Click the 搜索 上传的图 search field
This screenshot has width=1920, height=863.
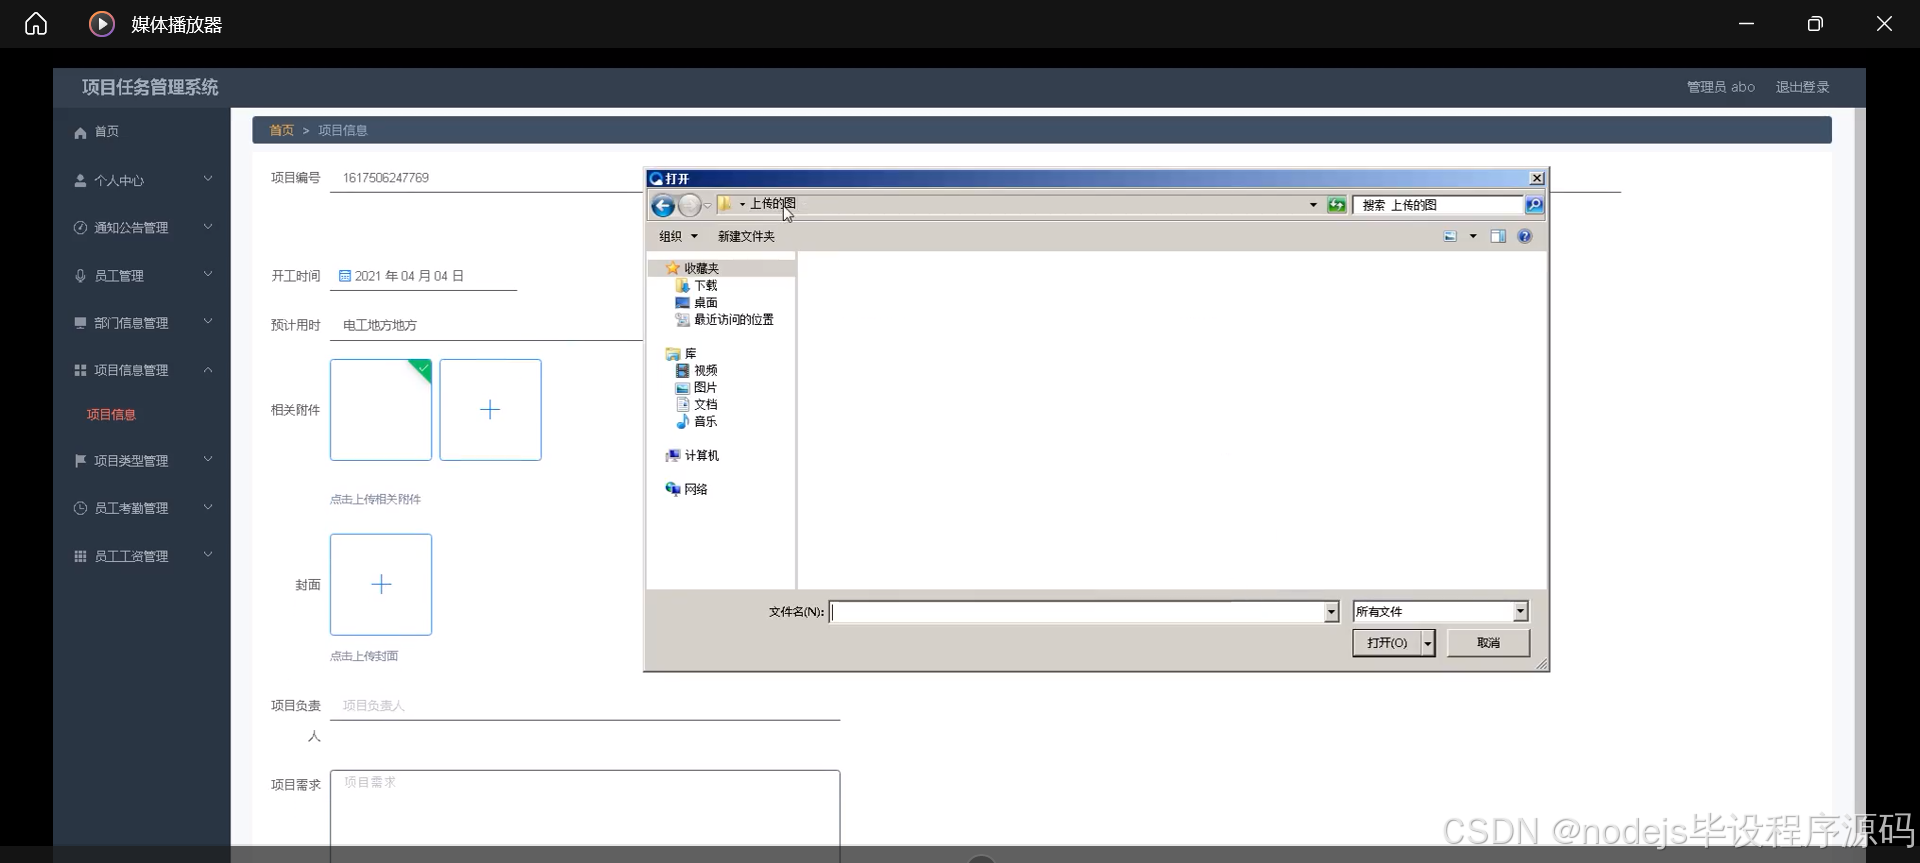1437,205
